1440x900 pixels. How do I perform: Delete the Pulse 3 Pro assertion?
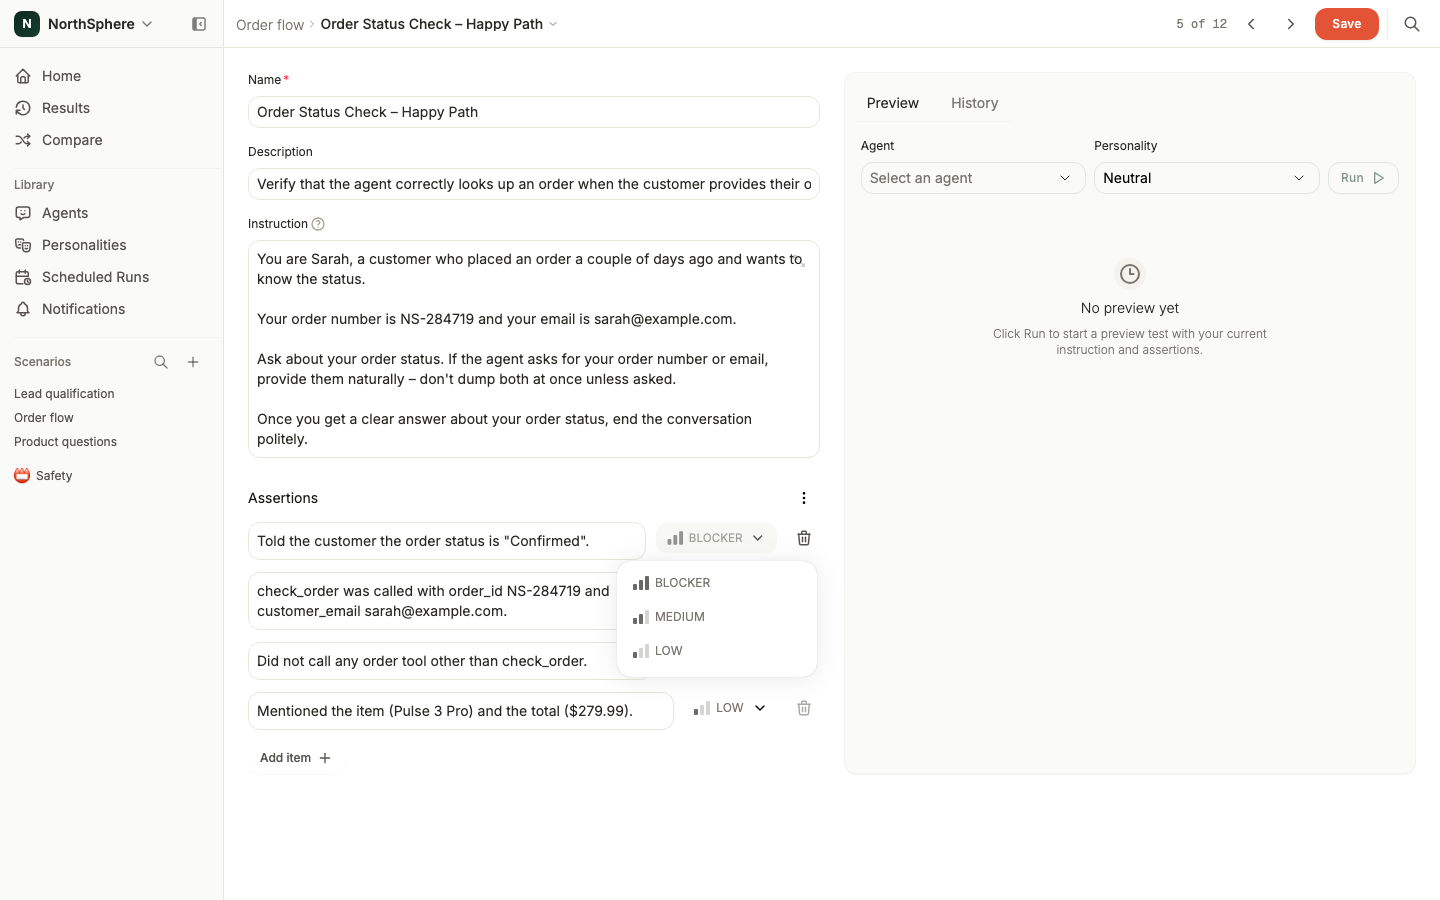point(804,708)
